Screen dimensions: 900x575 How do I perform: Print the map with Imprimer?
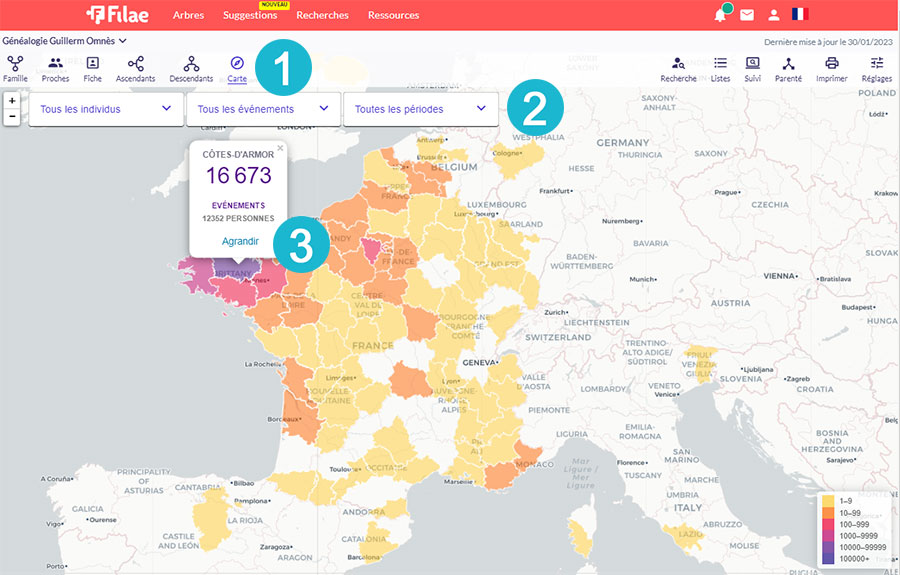[831, 67]
